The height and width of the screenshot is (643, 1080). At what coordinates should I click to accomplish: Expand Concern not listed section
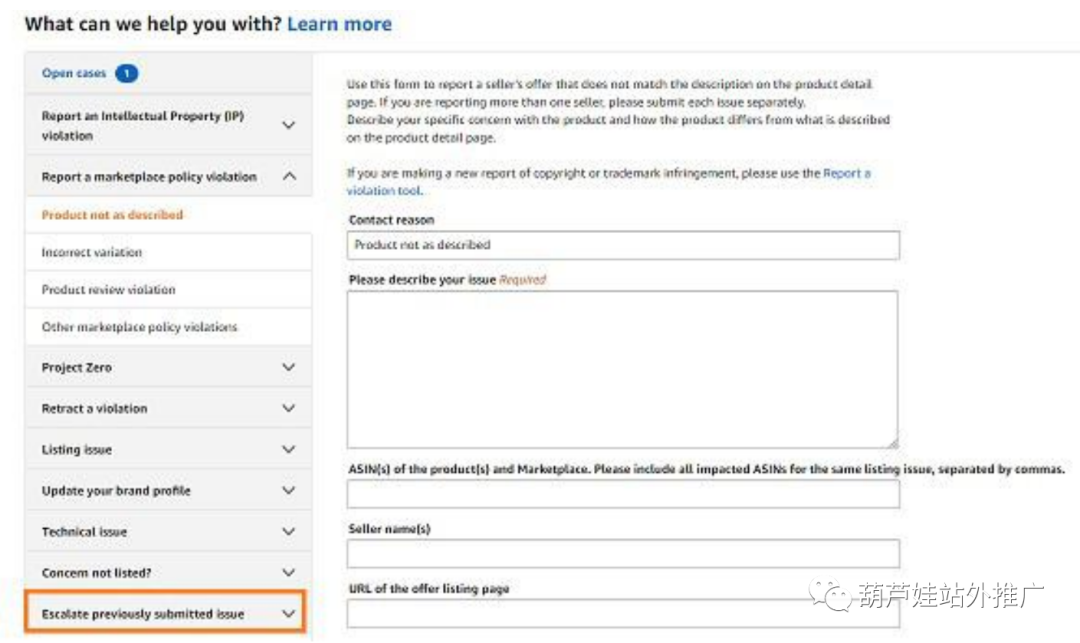[x=289, y=572]
